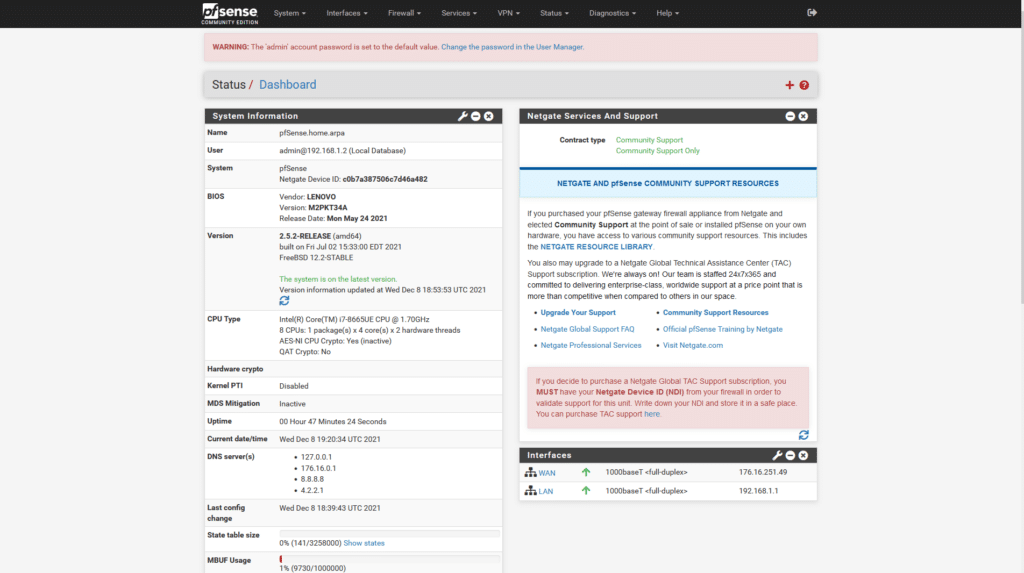The height and width of the screenshot is (573, 1024).
Task: Click WAN IP address 176.16.251.49
Action: (x=763, y=472)
